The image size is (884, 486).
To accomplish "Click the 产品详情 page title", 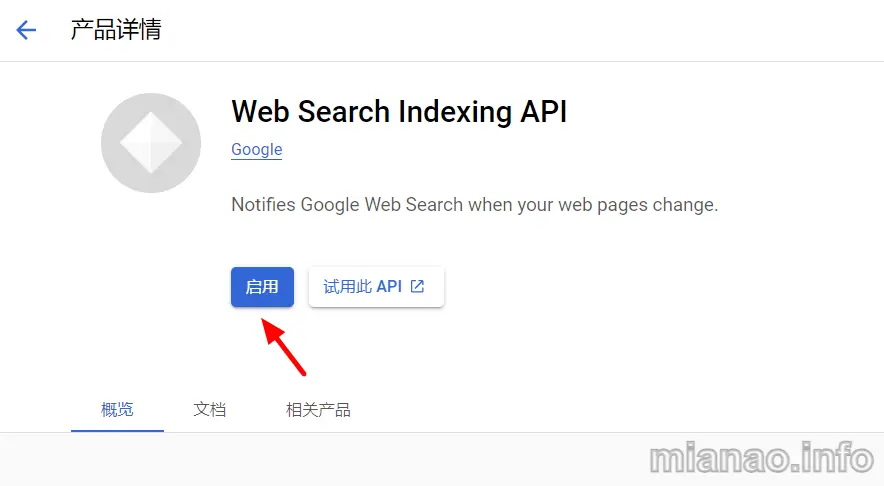I will (x=116, y=30).
